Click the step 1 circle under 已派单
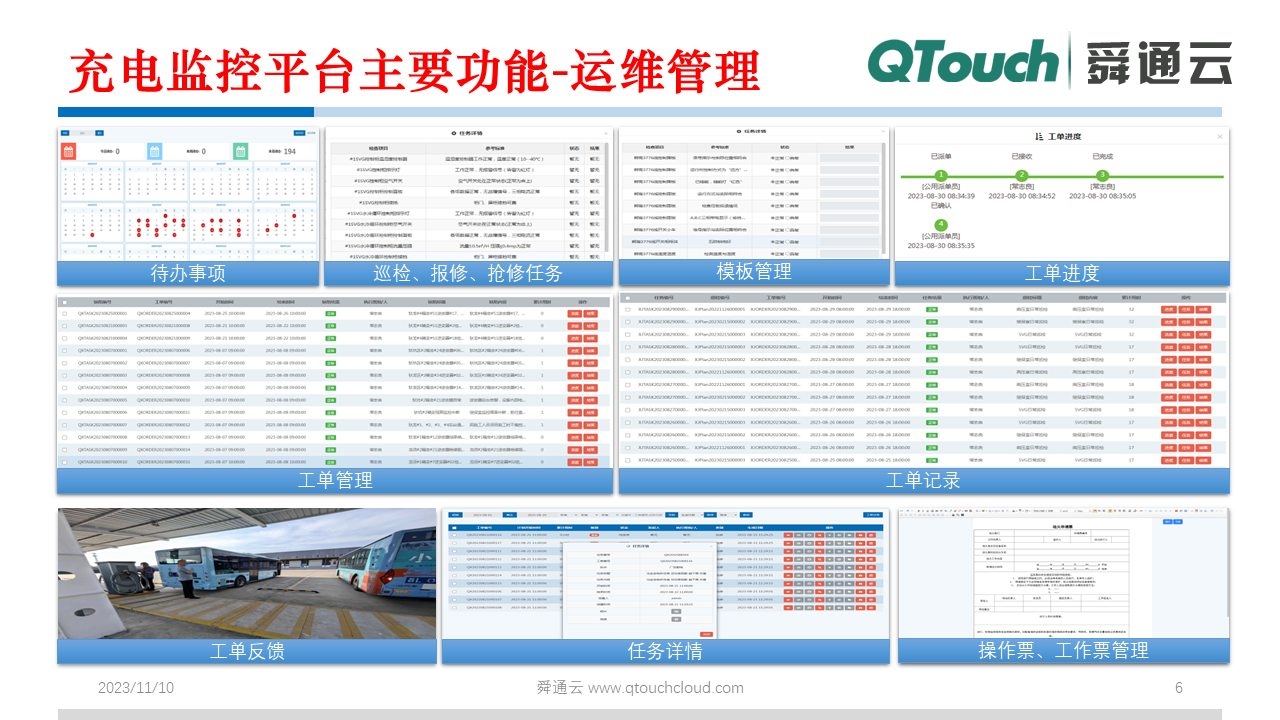1280x720 pixels. click(x=940, y=176)
